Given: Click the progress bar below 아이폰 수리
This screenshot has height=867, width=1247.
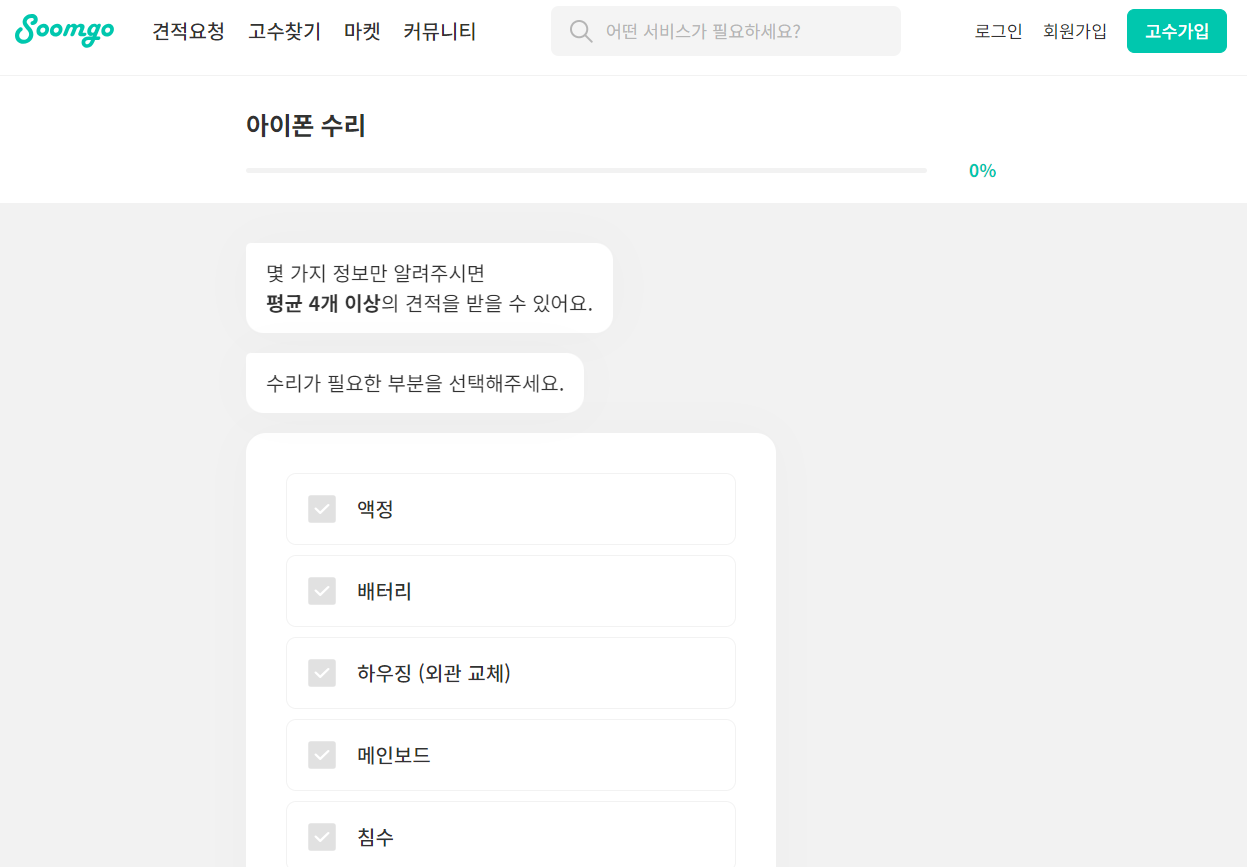Looking at the screenshot, I should point(586,170).
